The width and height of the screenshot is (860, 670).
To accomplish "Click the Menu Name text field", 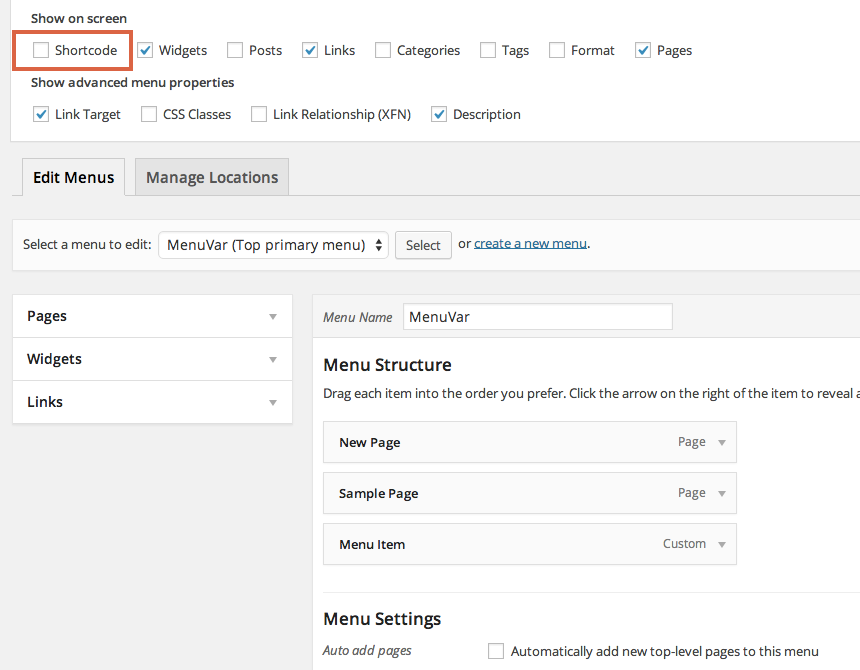I will (x=537, y=317).
